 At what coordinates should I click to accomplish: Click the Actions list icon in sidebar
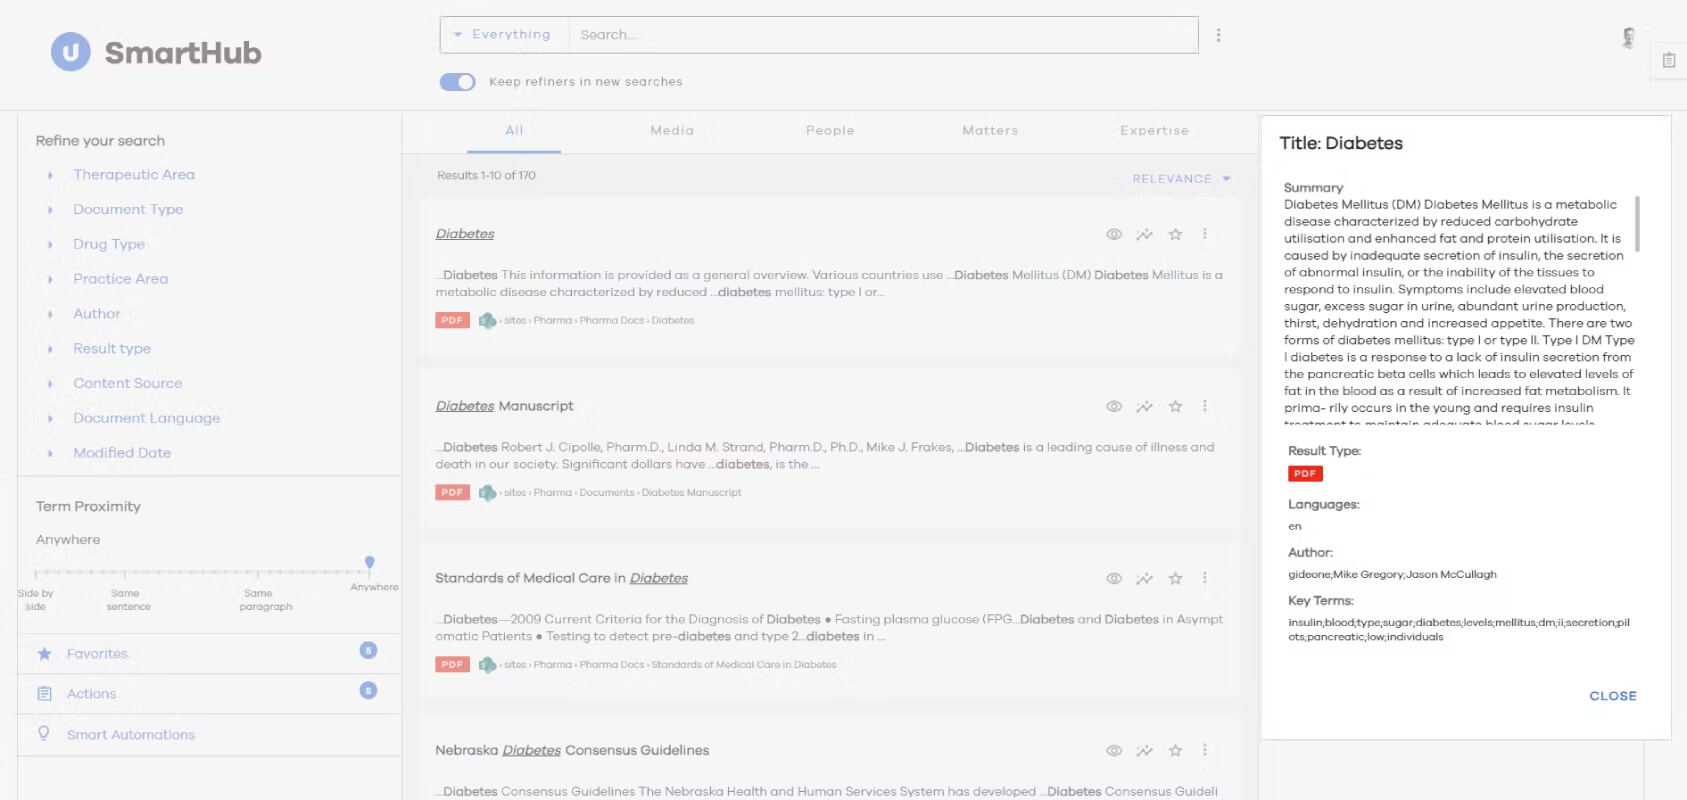44,693
